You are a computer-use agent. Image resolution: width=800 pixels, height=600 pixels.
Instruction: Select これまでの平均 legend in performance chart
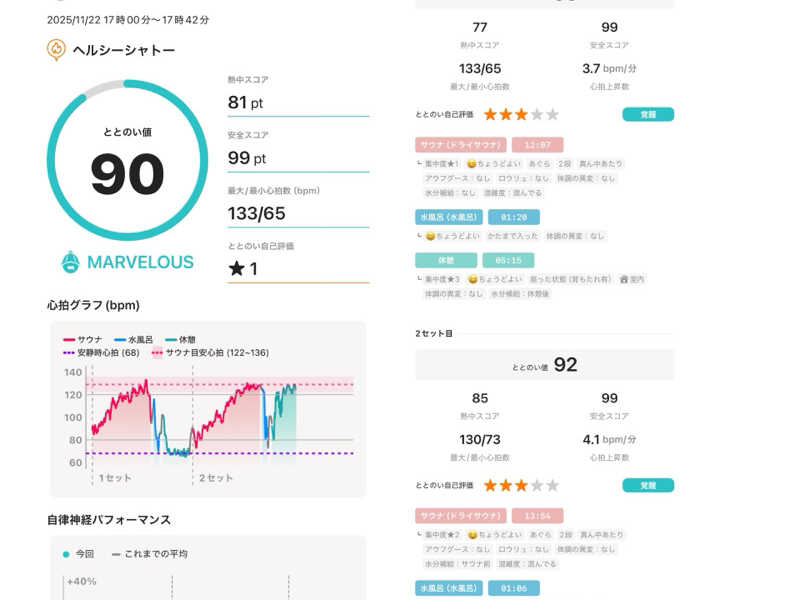point(149,553)
